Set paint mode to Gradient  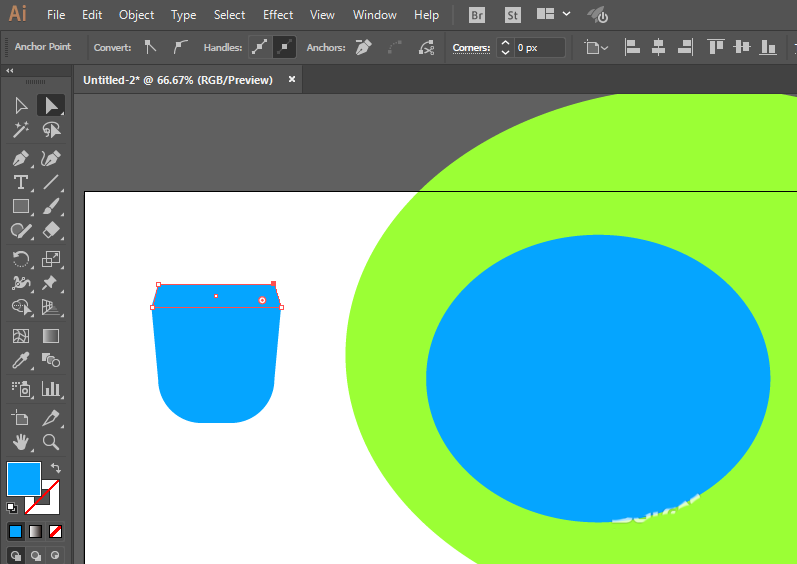(x=36, y=531)
